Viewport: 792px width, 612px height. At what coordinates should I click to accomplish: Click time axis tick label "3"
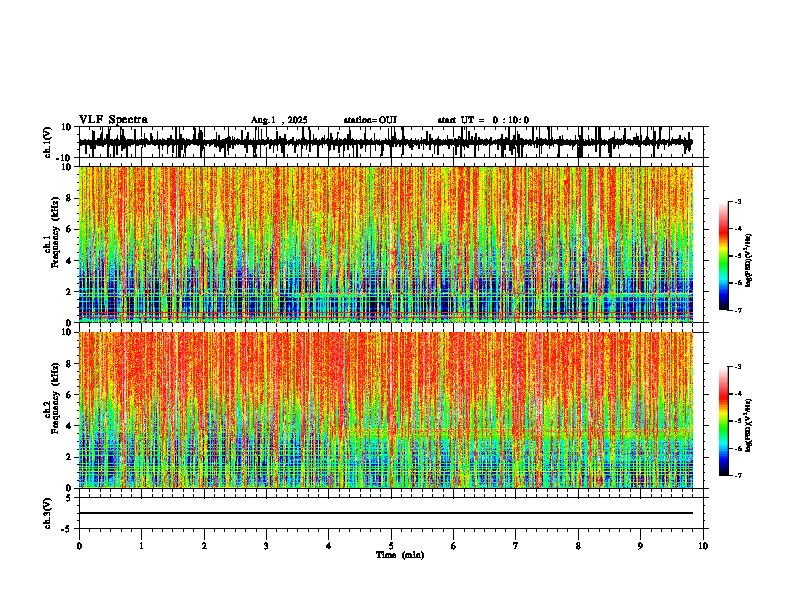266,546
